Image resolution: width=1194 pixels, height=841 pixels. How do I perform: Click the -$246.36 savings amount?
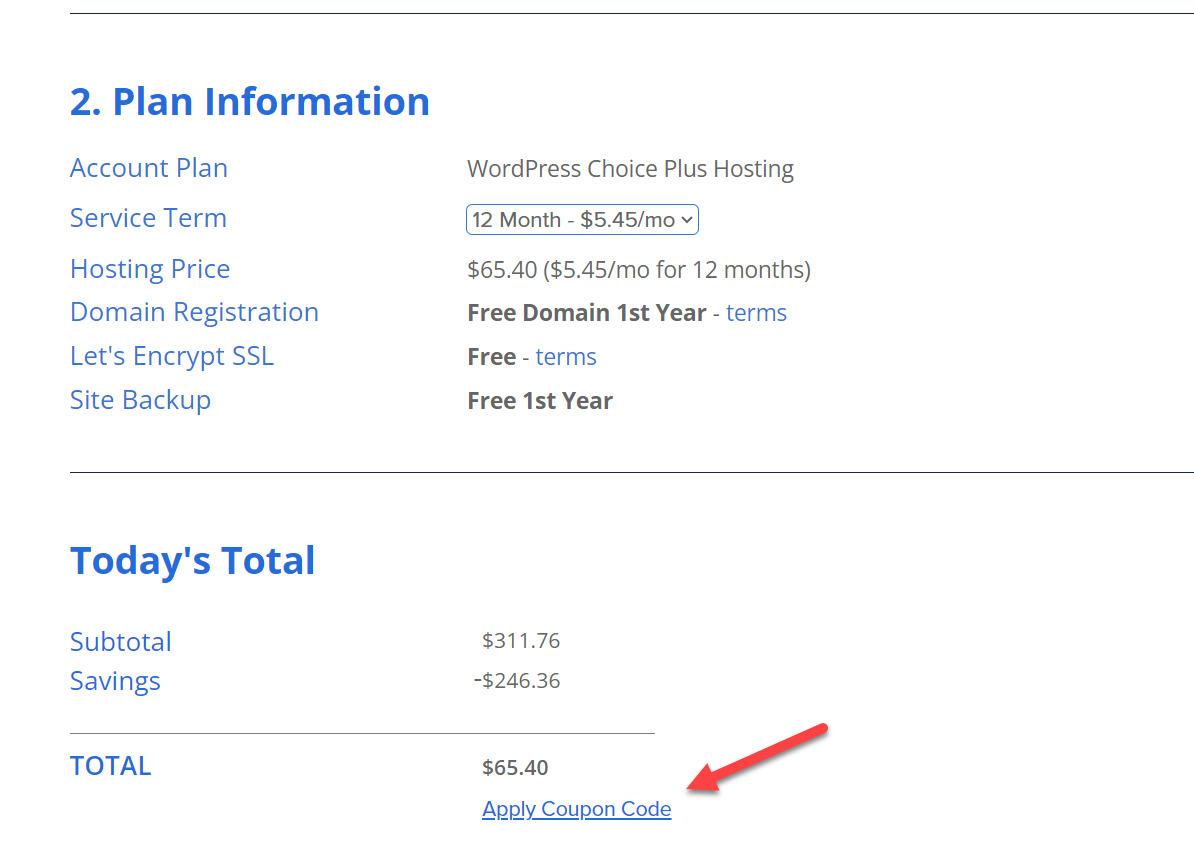517,681
